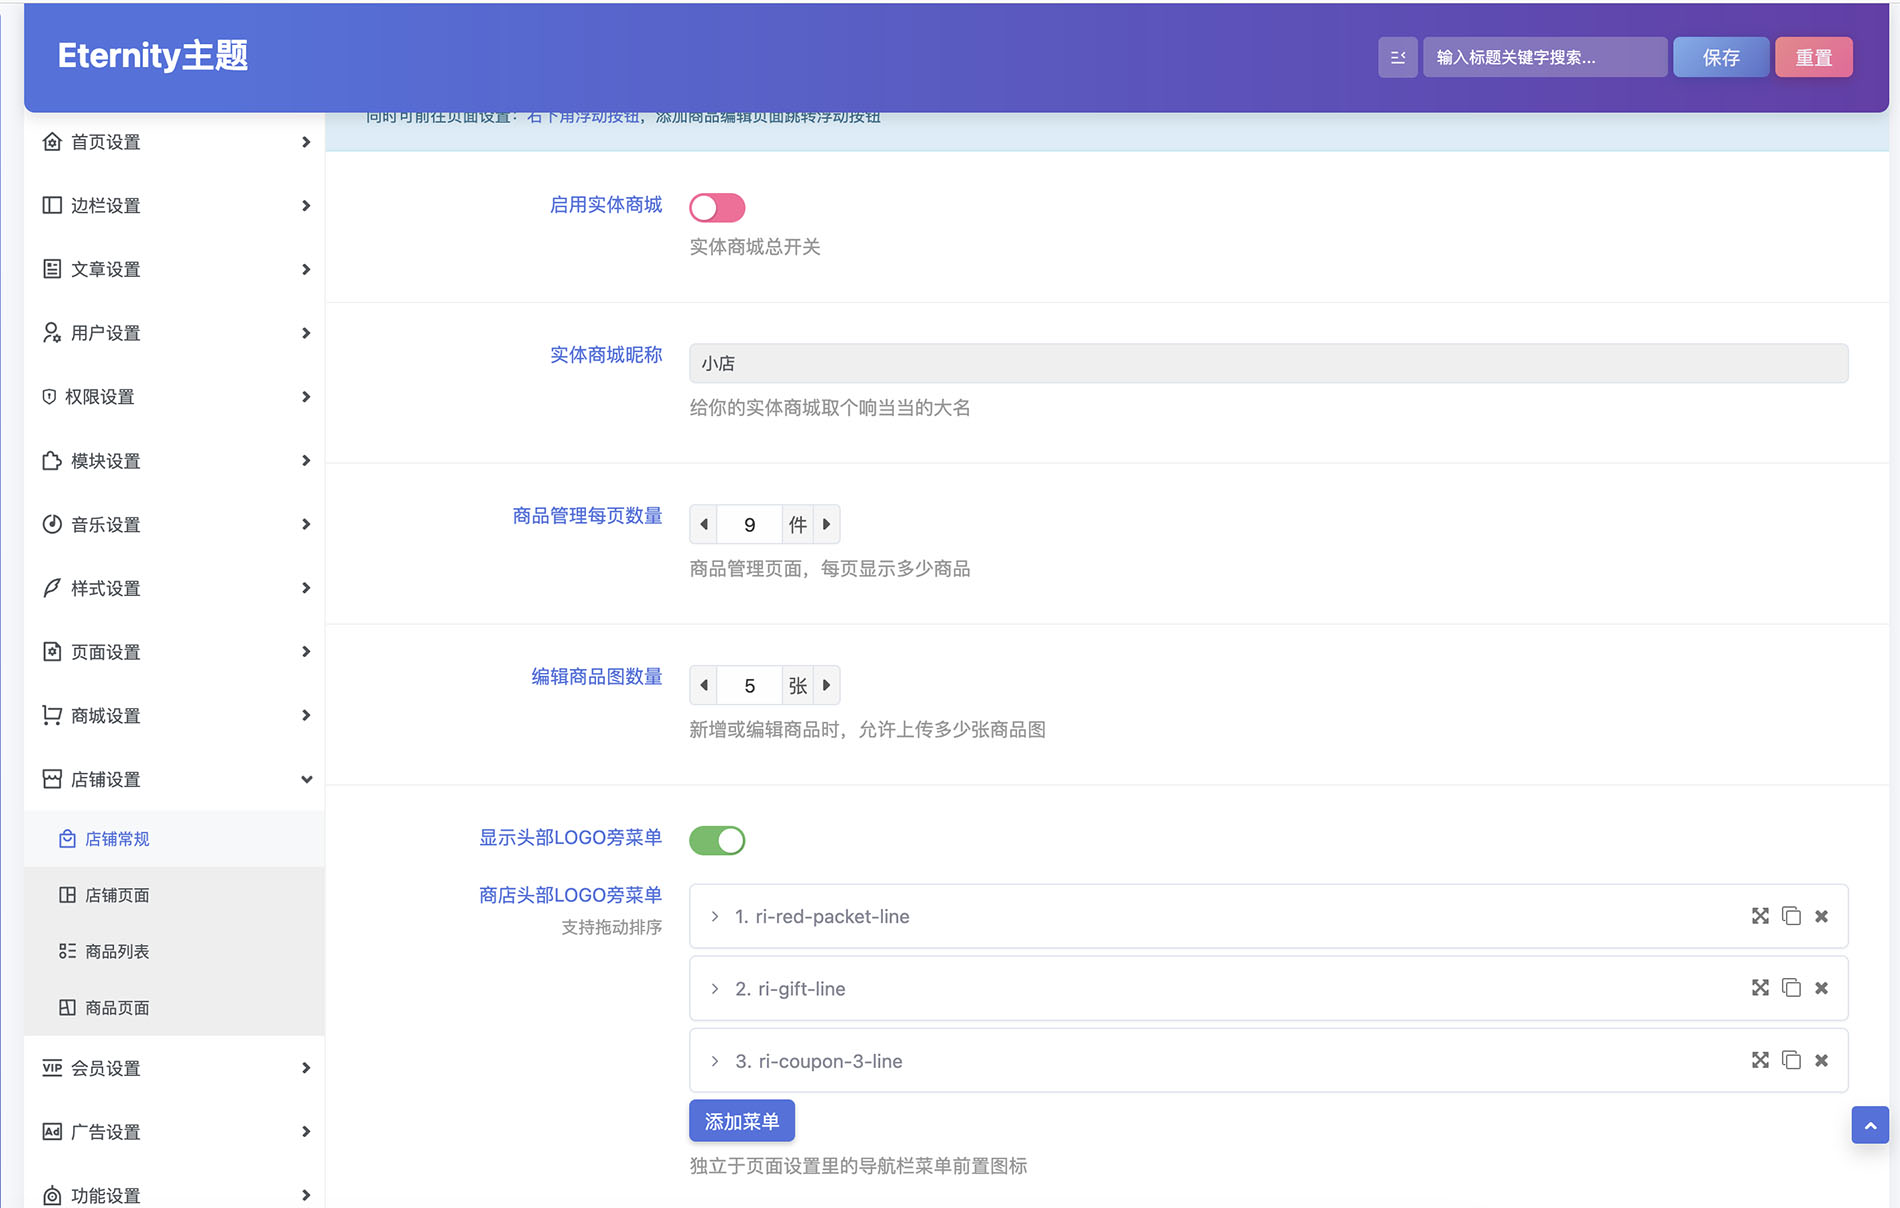1900x1208 pixels.
Task: Click the 保存 button
Action: click(1720, 57)
